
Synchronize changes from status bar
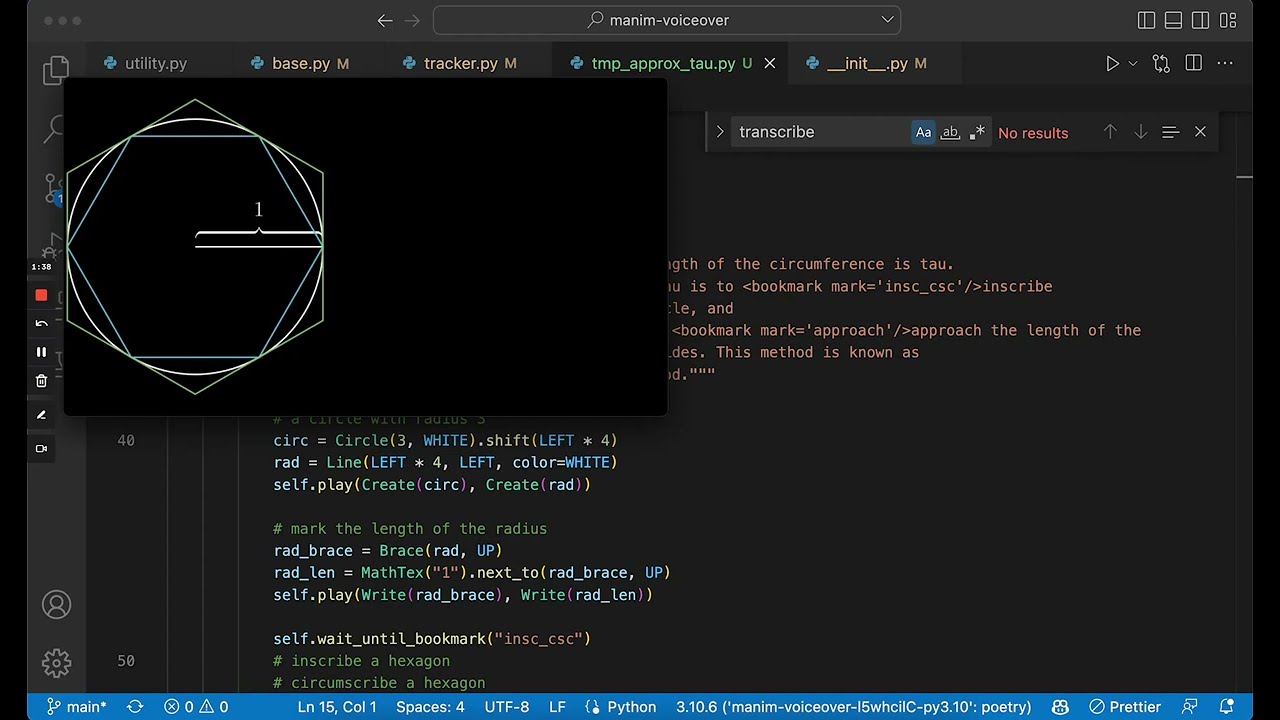click(x=135, y=706)
